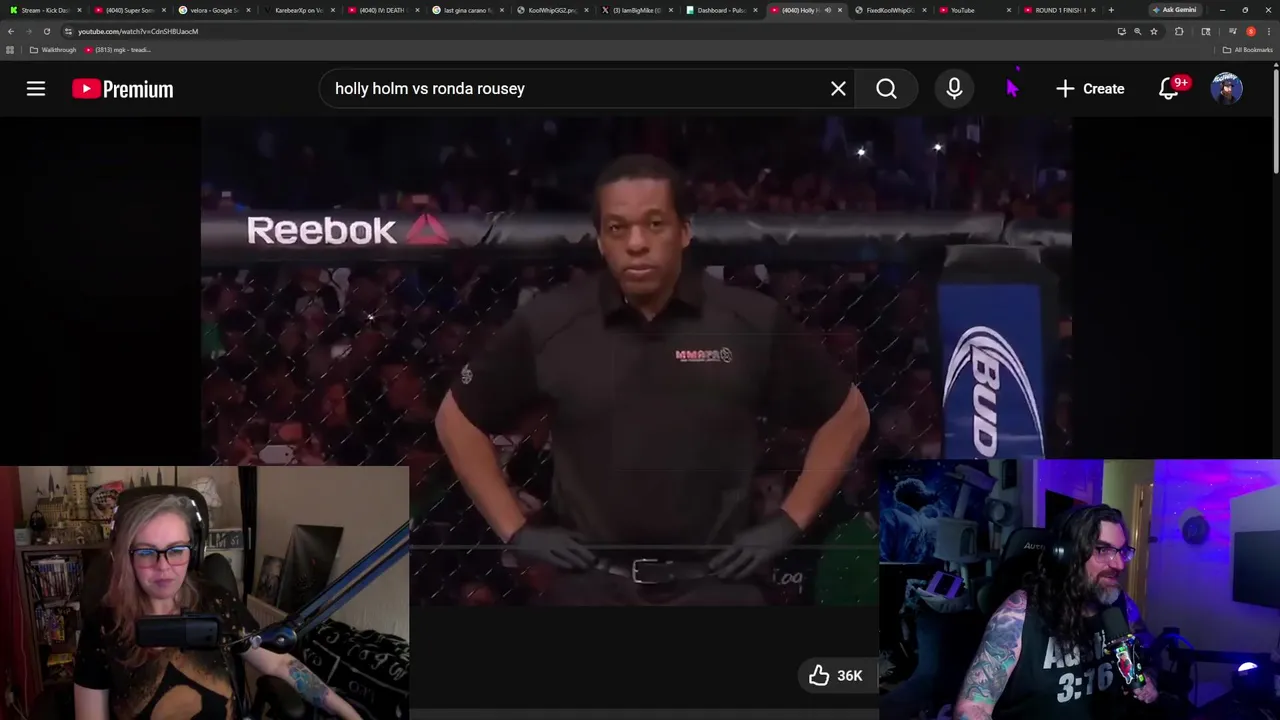Switch to the IamBigMike X tab
1280x720 pixels.
[634, 10]
